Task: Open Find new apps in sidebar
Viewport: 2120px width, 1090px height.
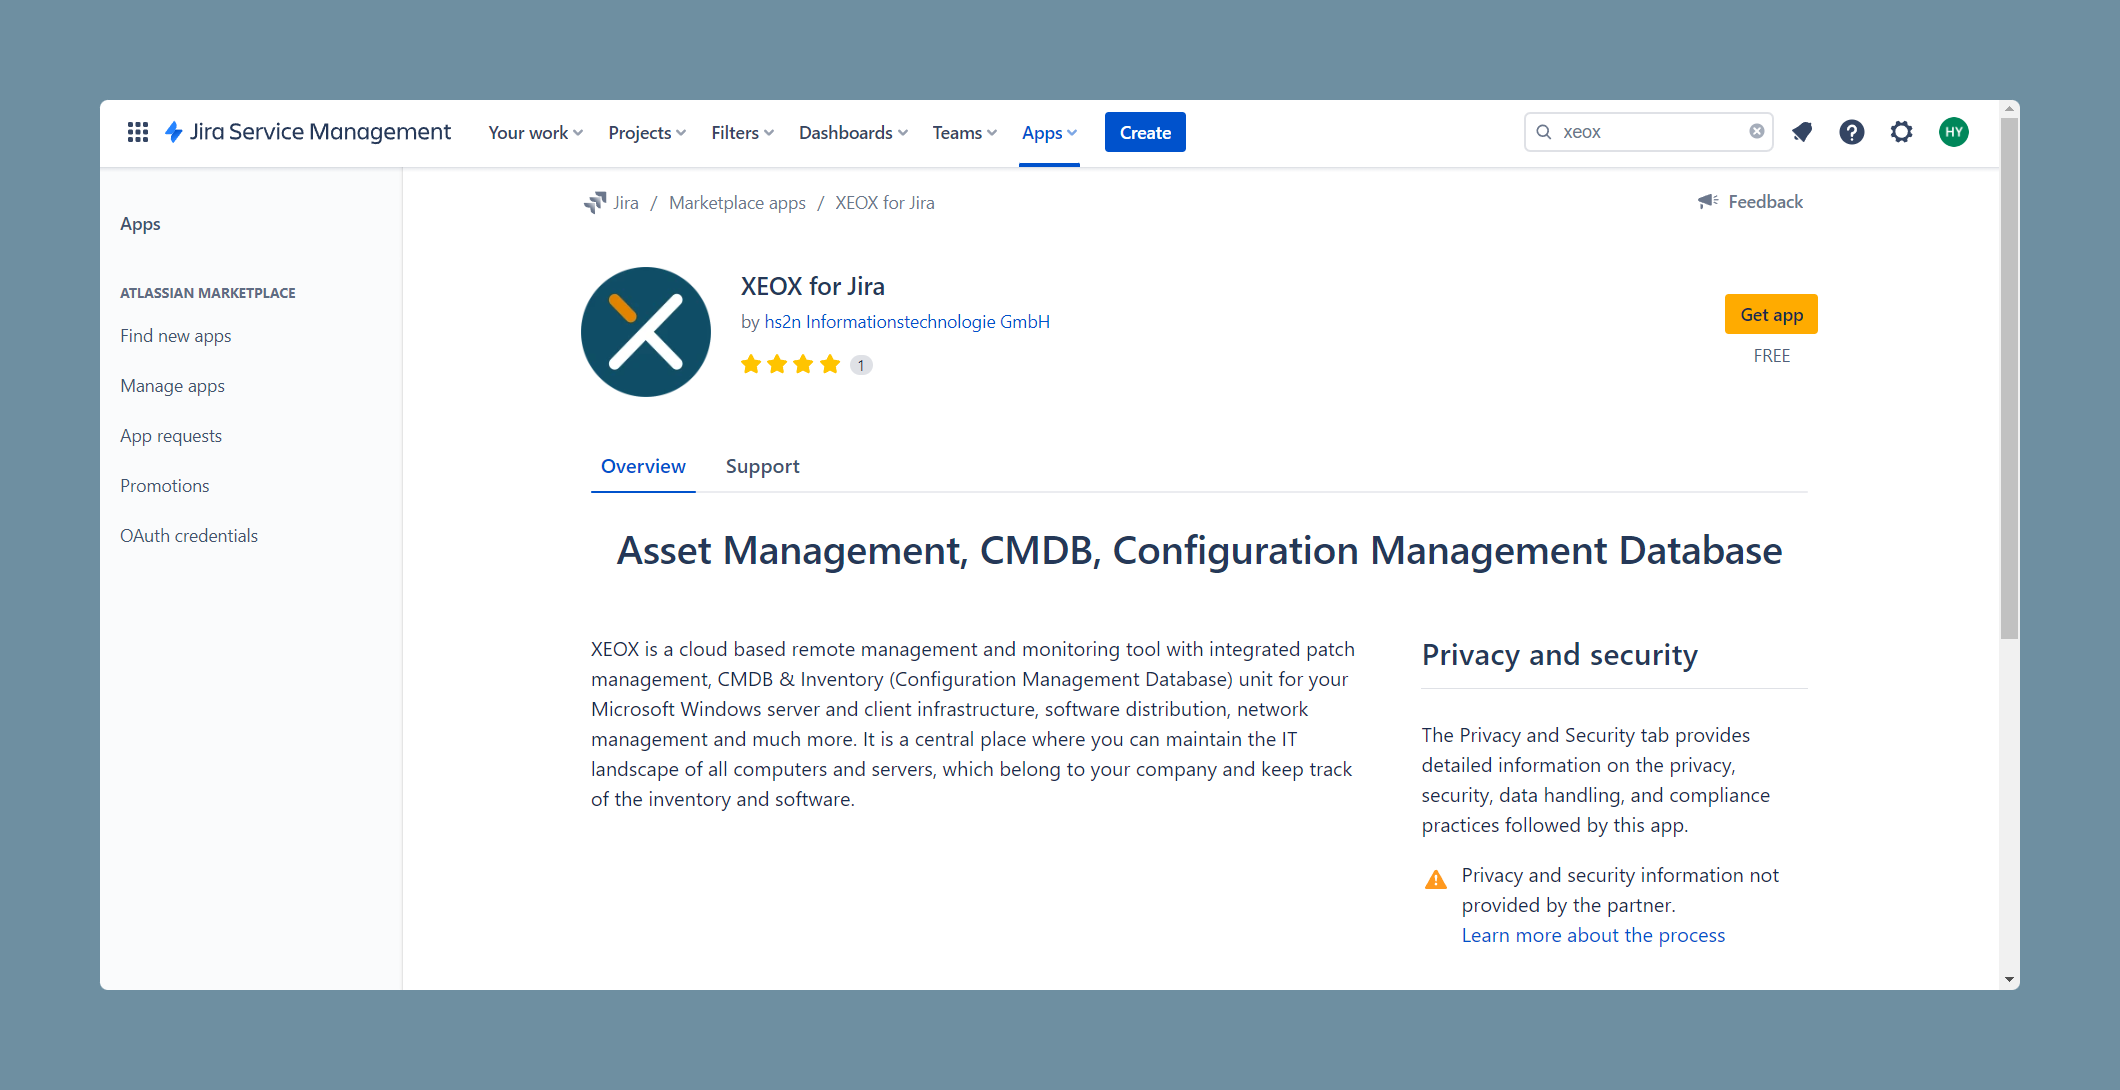Action: click(x=176, y=336)
